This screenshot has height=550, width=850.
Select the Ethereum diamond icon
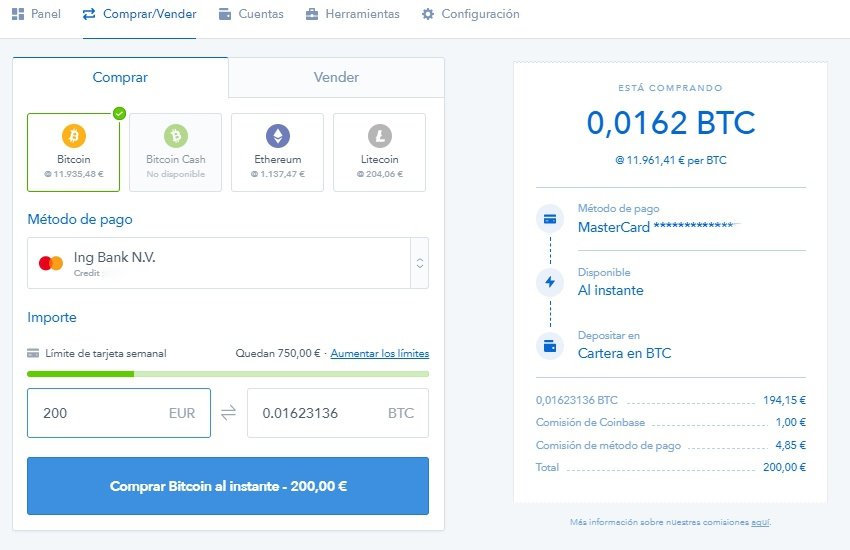click(x=278, y=136)
